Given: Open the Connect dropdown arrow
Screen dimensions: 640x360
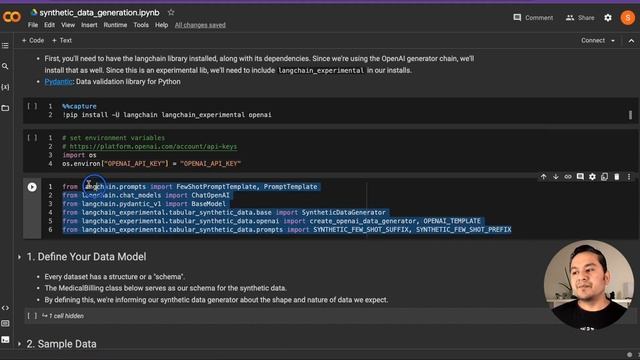Looking at the screenshot, I should [x=613, y=41].
